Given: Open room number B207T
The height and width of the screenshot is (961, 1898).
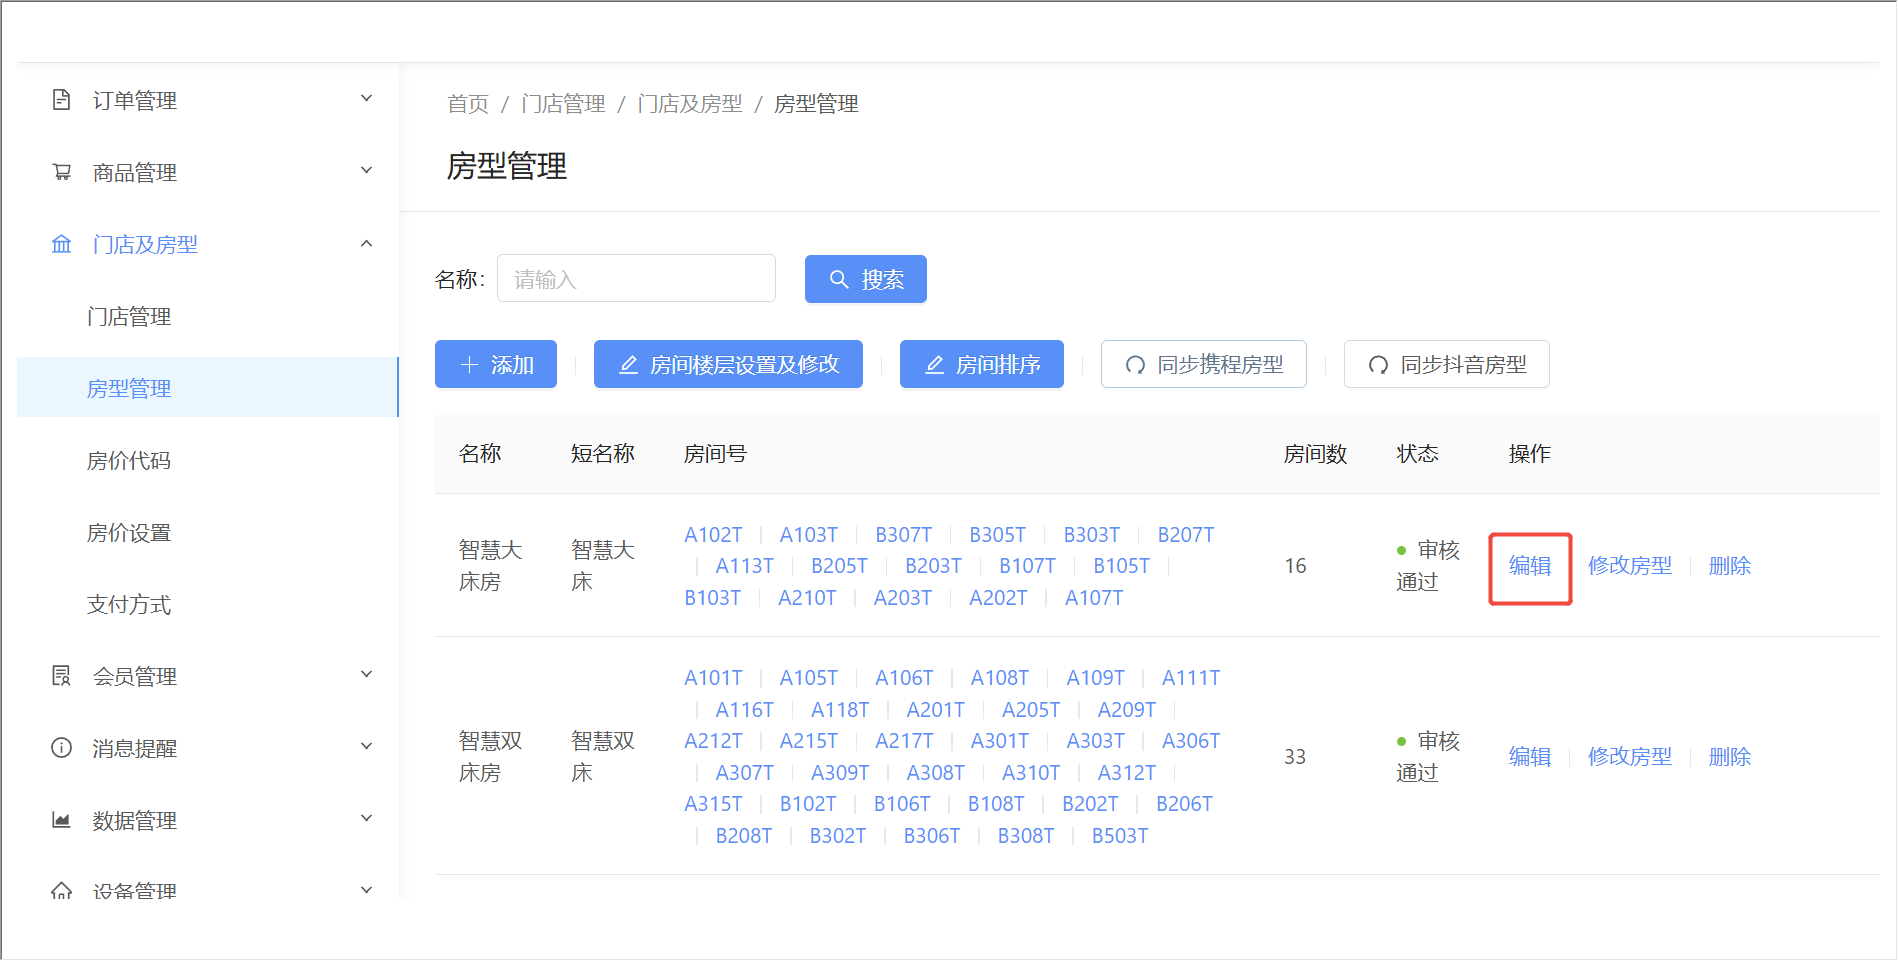Looking at the screenshot, I should tap(1186, 535).
